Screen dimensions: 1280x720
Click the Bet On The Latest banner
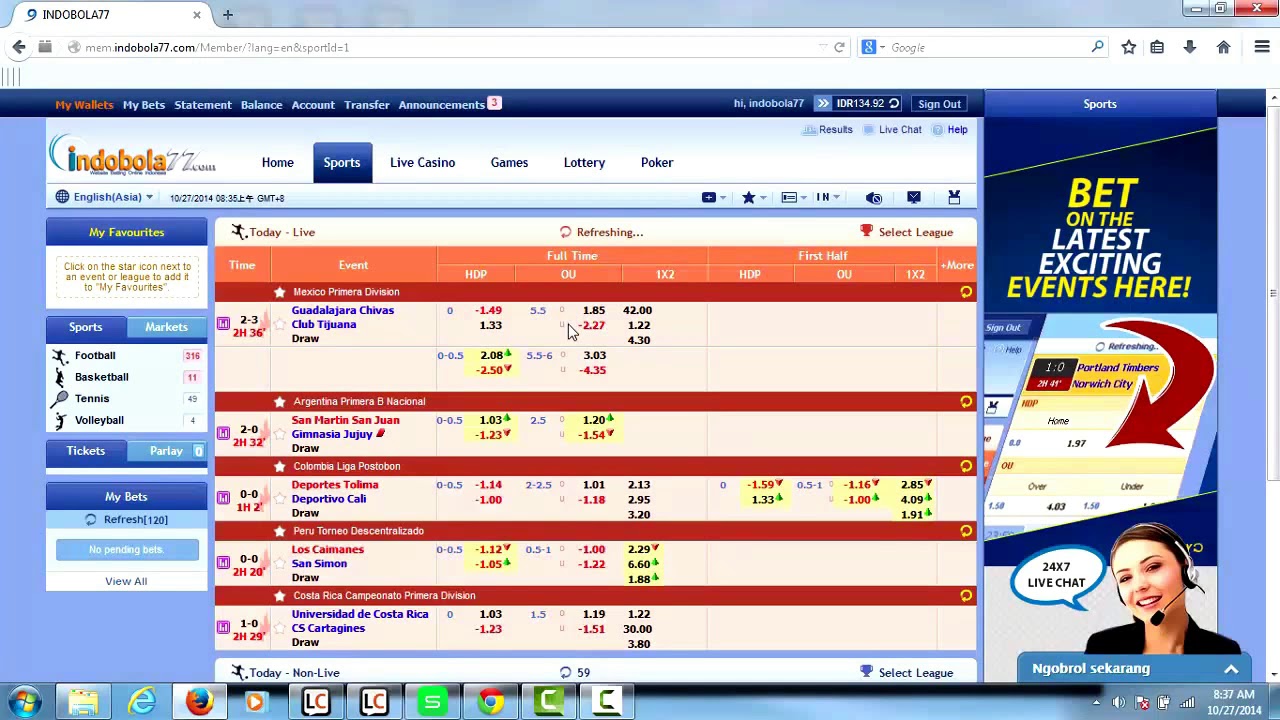(x=1100, y=387)
